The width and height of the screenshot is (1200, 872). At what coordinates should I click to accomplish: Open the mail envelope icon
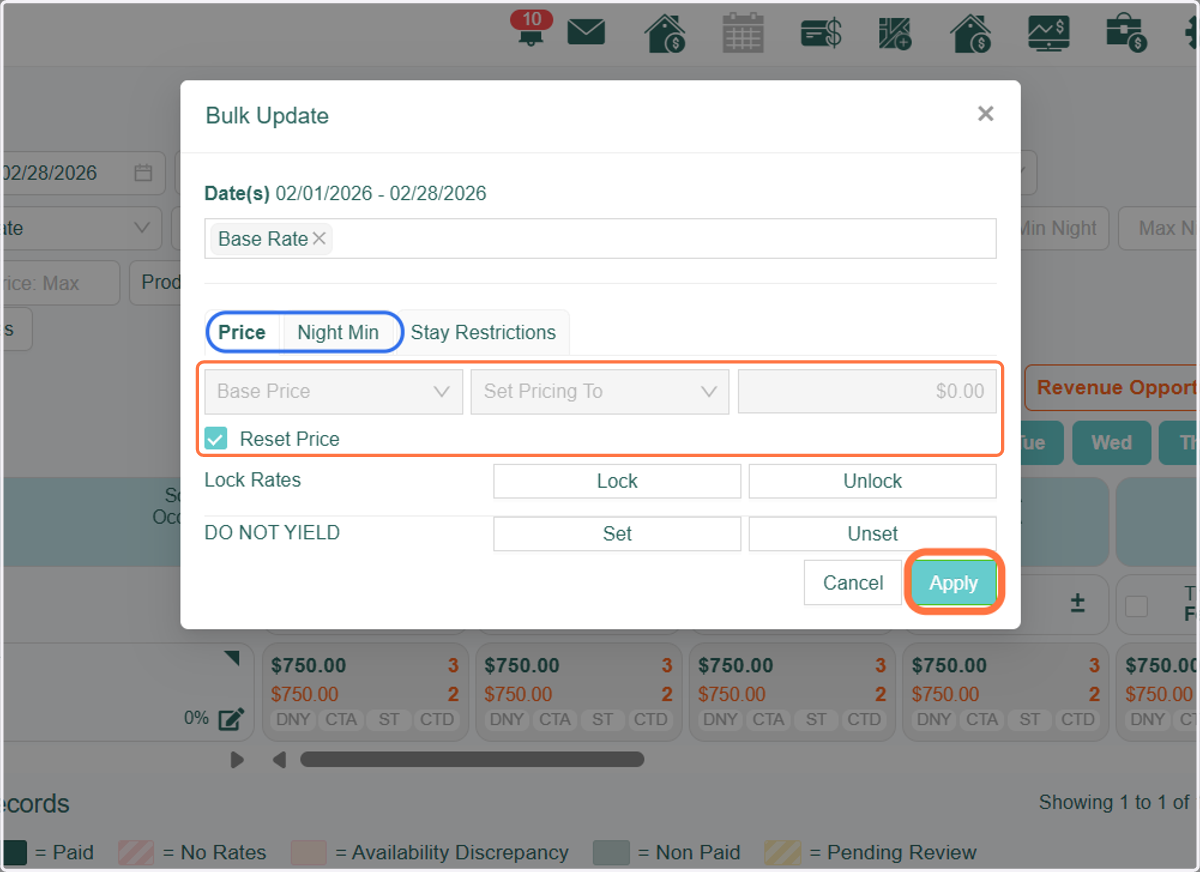[586, 32]
